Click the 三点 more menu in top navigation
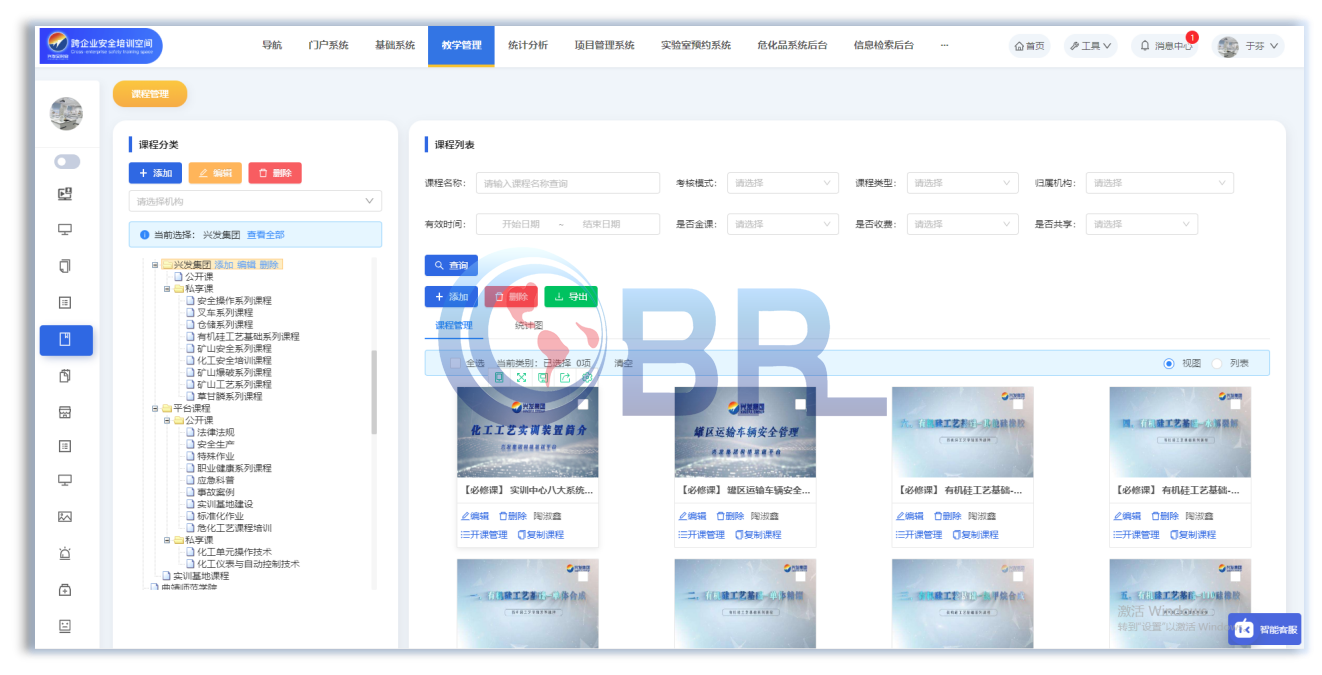Viewport: 1322px width, 675px height. tap(944, 46)
